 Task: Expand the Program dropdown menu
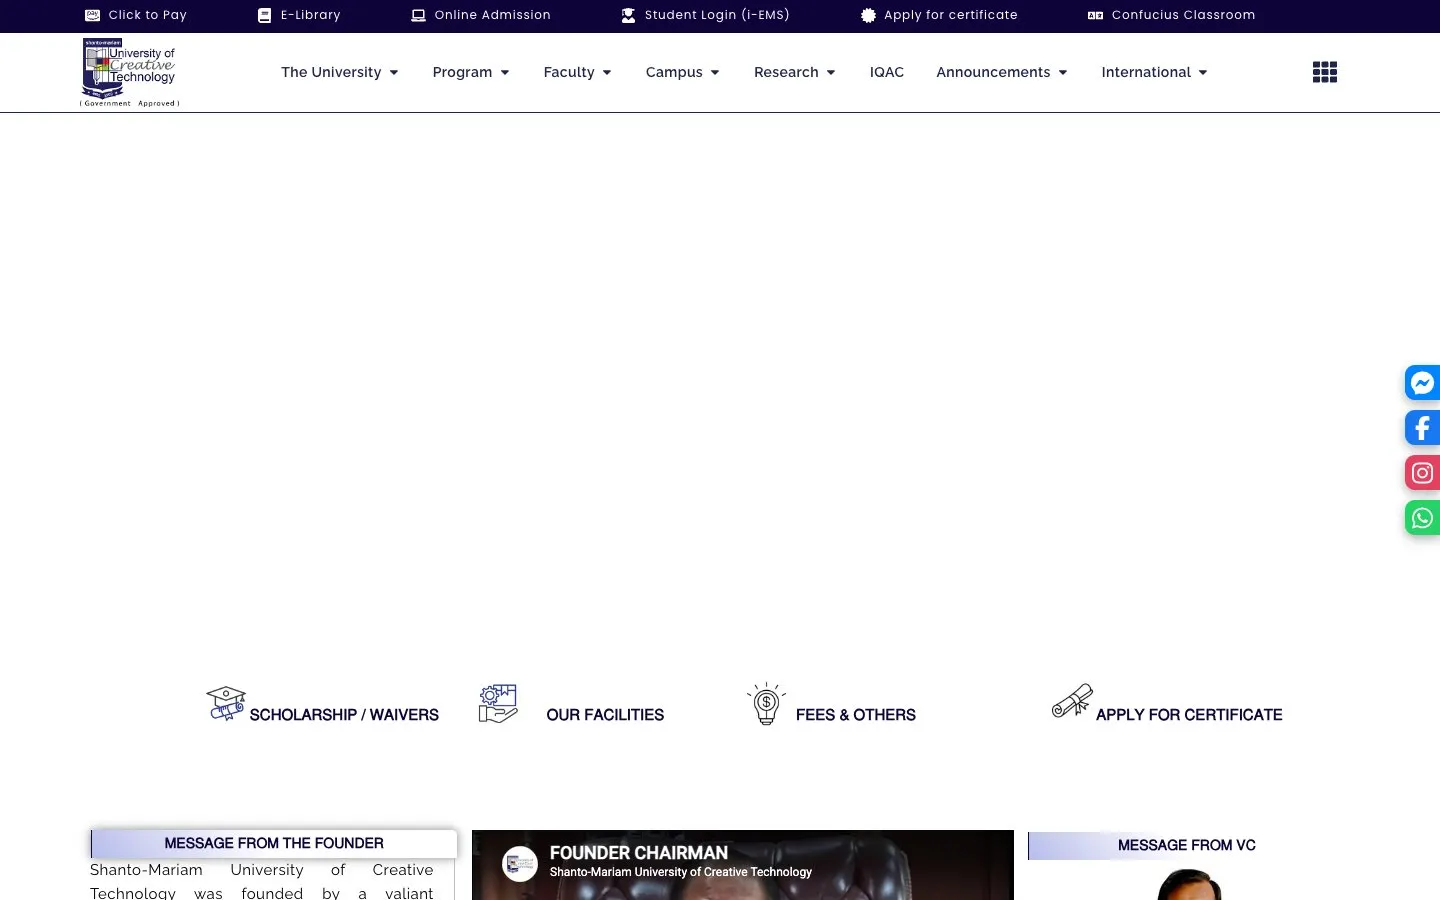click(471, 72)
